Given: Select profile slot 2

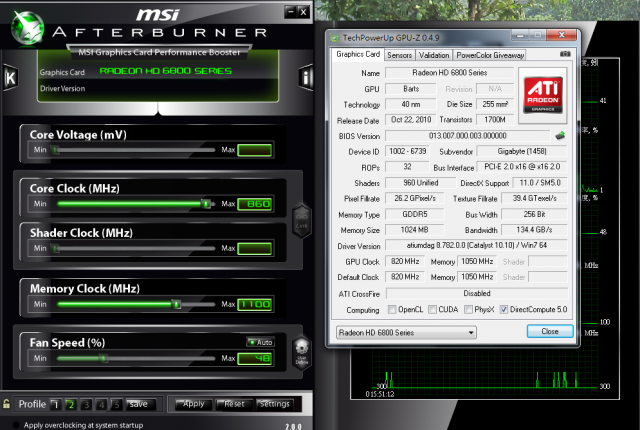Looking at the screenshot, I should point(71,404).
